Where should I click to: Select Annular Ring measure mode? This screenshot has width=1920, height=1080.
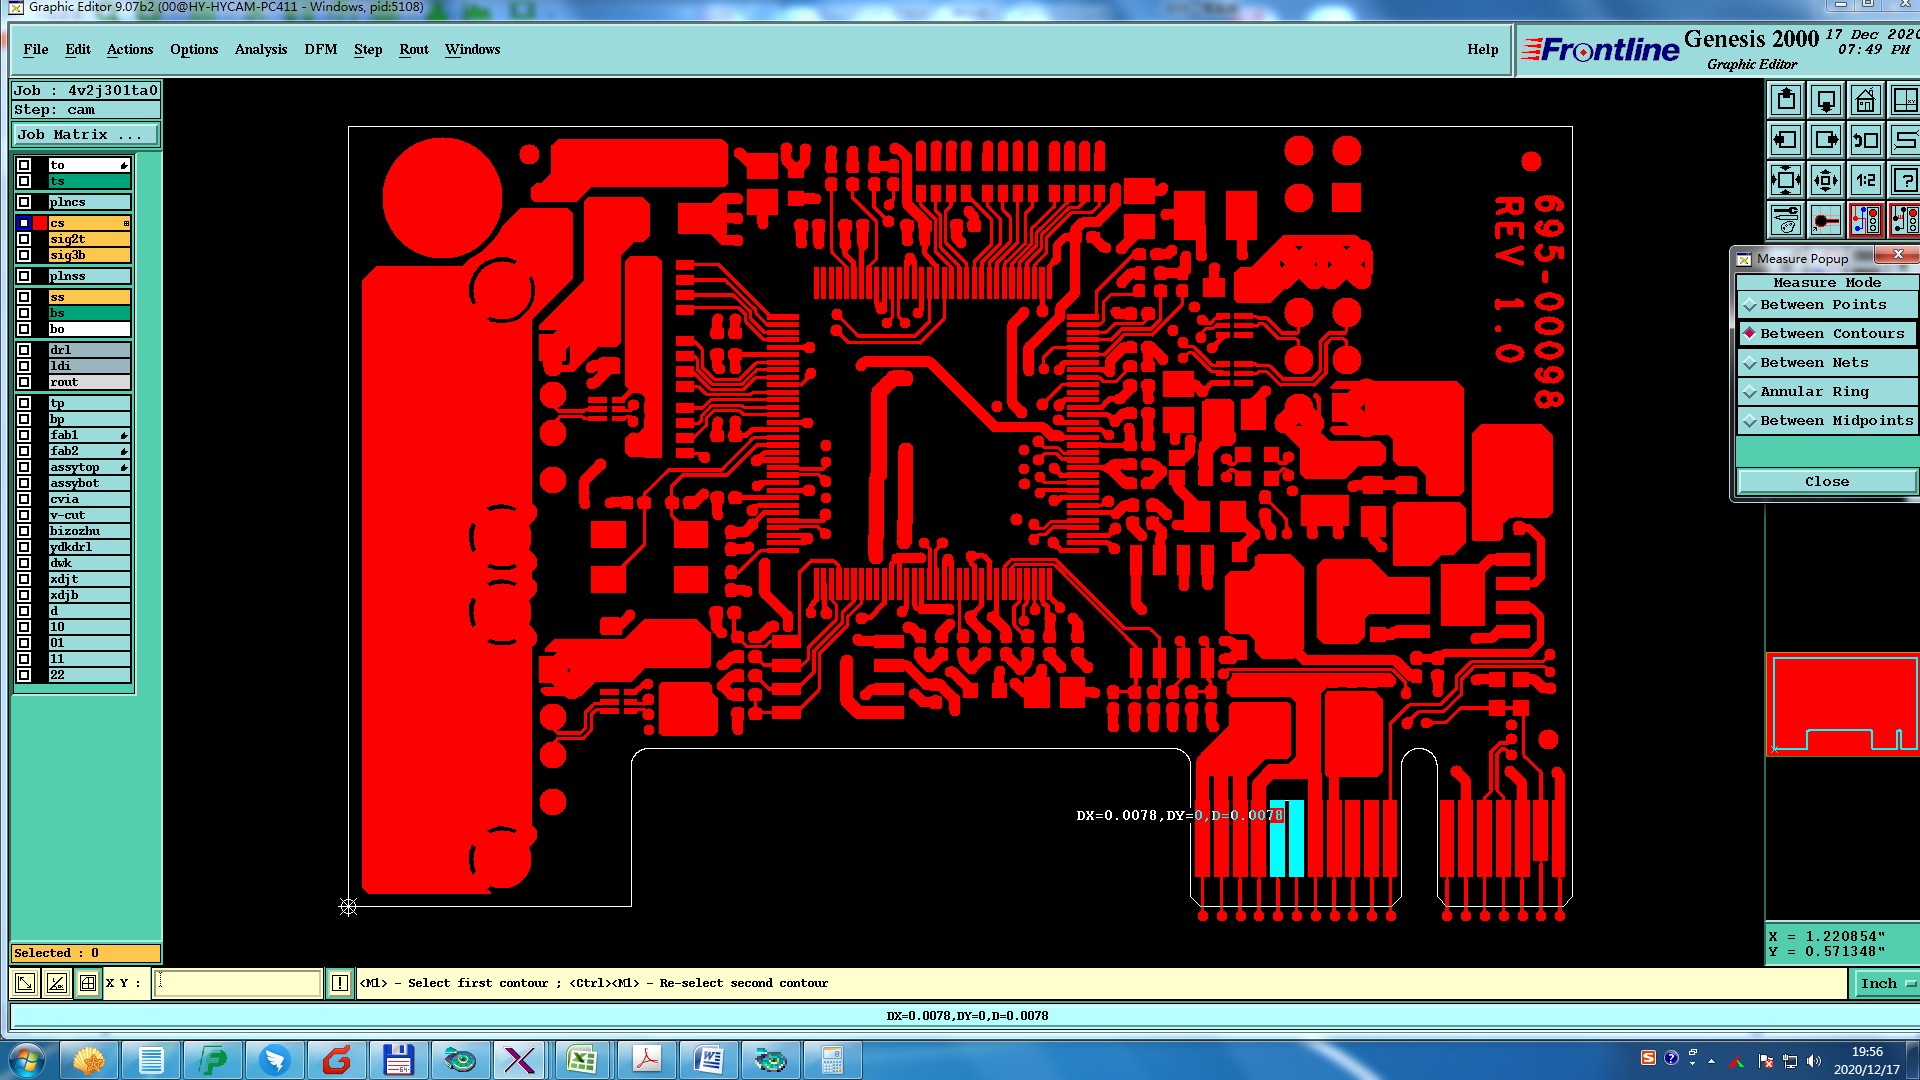pos(1814,392)
